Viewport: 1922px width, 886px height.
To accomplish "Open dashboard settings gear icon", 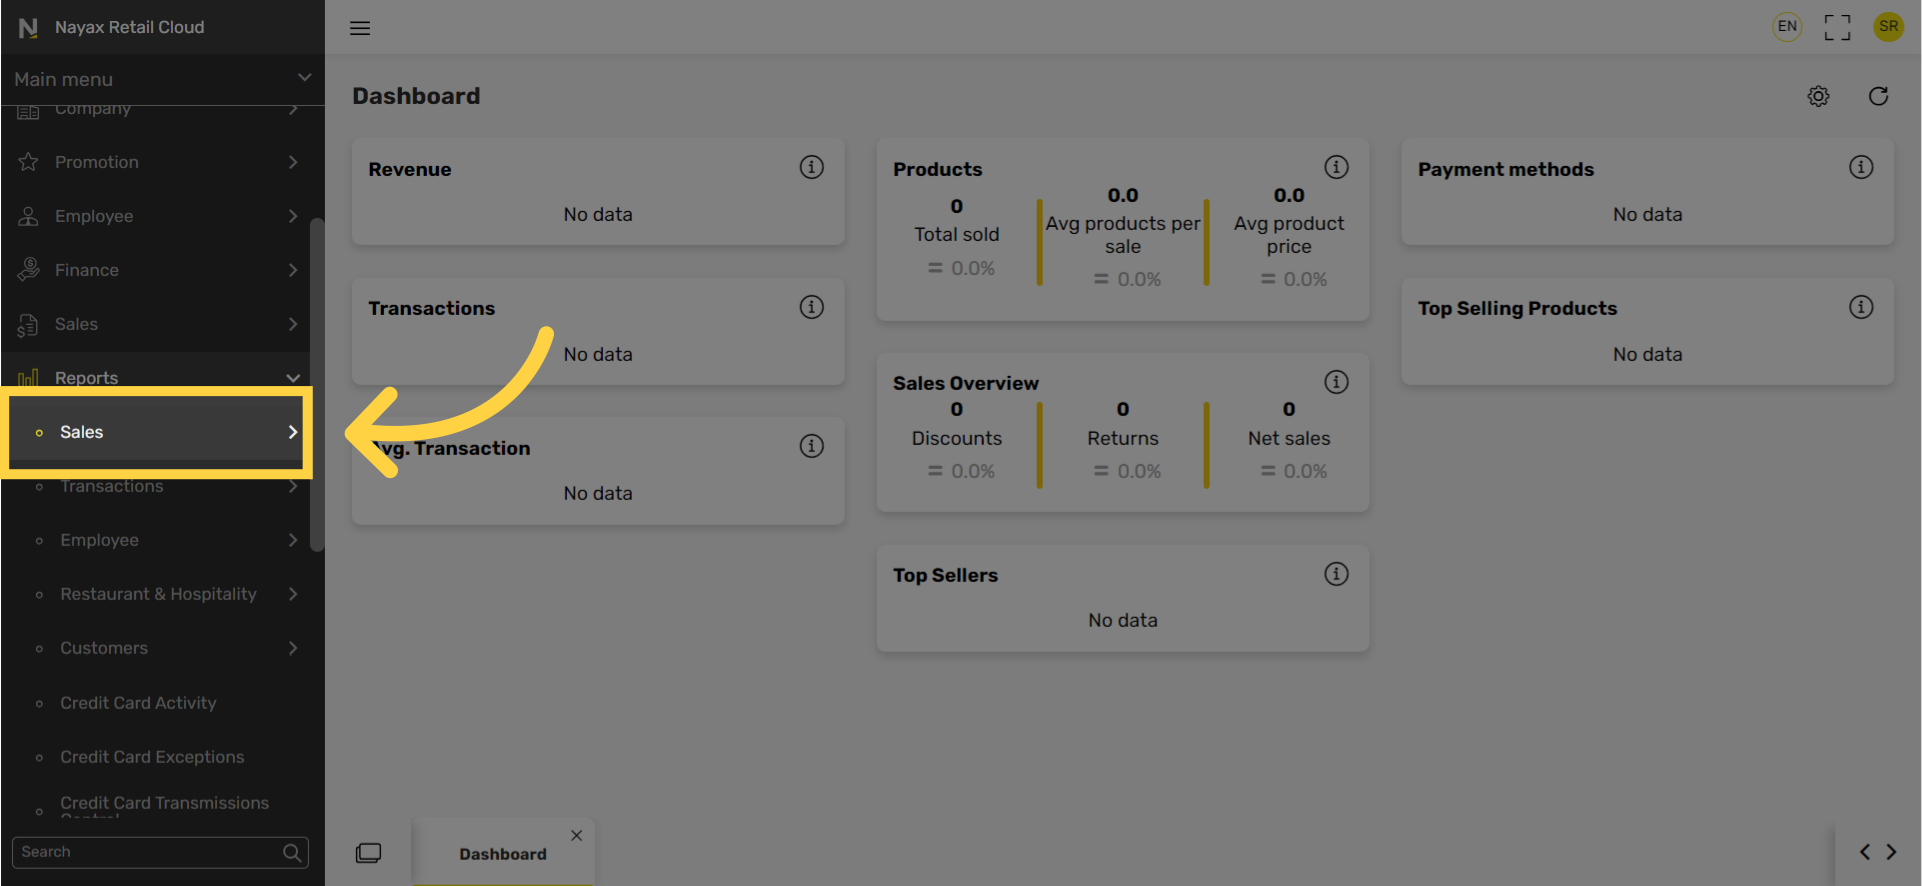I will pos(1818,96).
